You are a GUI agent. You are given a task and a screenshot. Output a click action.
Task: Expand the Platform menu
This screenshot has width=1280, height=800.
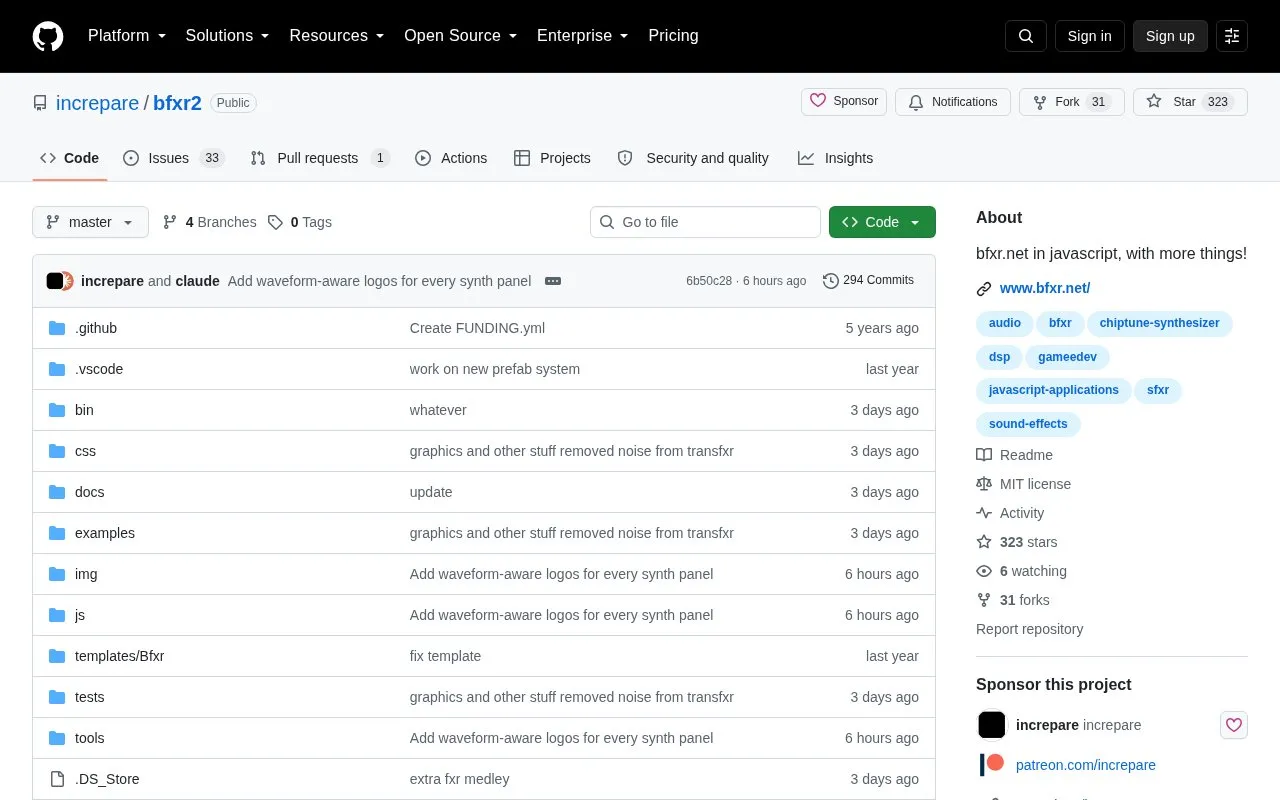tap(127, 36)
